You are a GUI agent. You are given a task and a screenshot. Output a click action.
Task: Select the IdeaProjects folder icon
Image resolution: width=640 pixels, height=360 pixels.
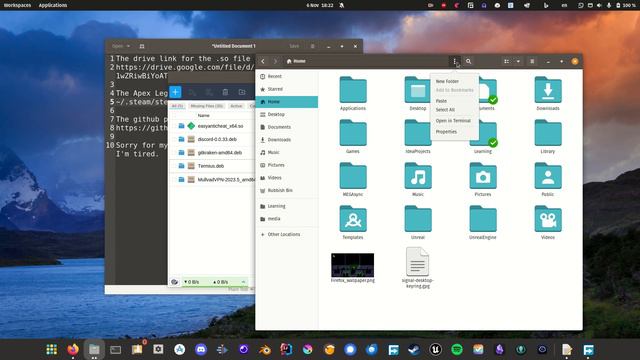(418, 133)
